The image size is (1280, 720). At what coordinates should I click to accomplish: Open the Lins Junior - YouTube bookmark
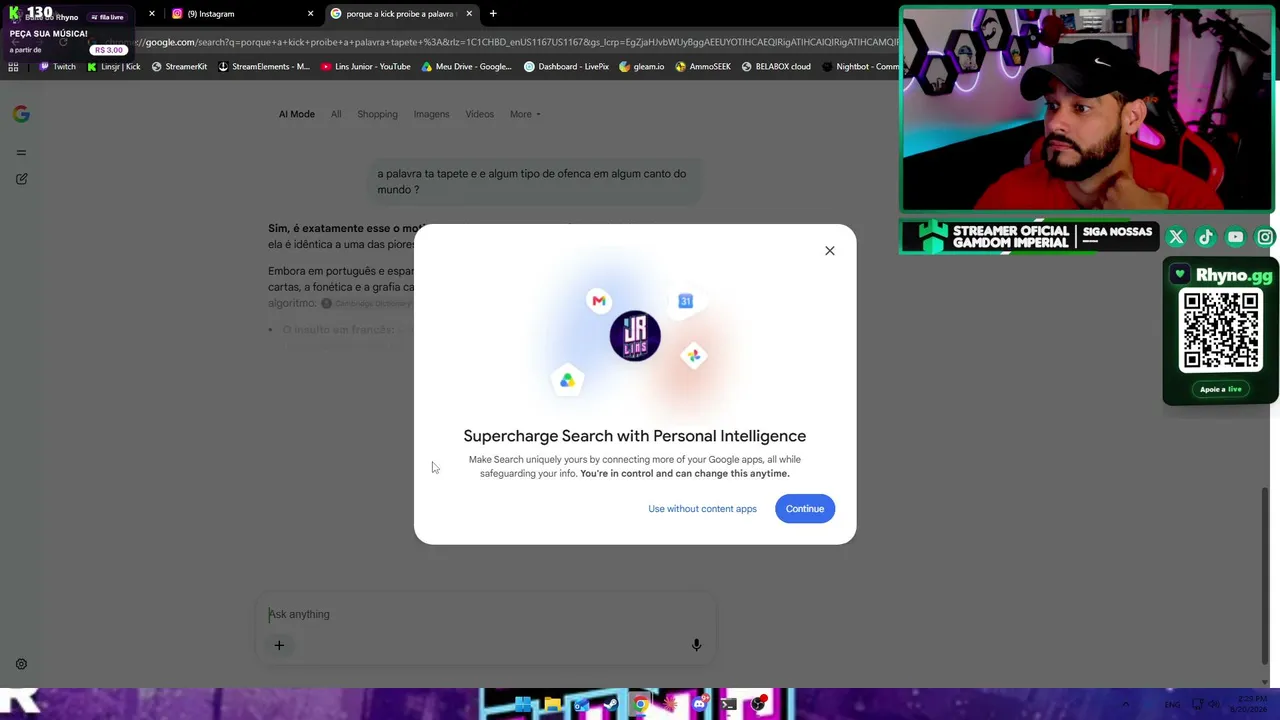(x=366, y=67)
